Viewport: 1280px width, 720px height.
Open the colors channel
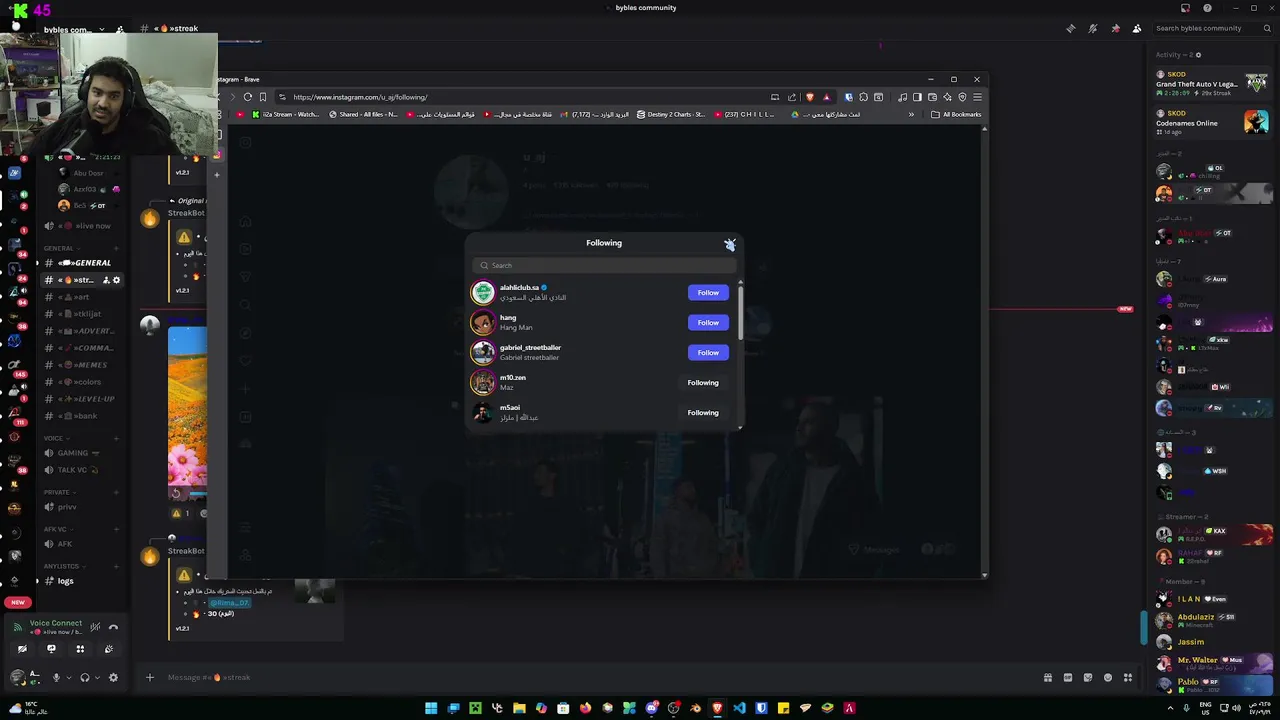coord(82,382)
